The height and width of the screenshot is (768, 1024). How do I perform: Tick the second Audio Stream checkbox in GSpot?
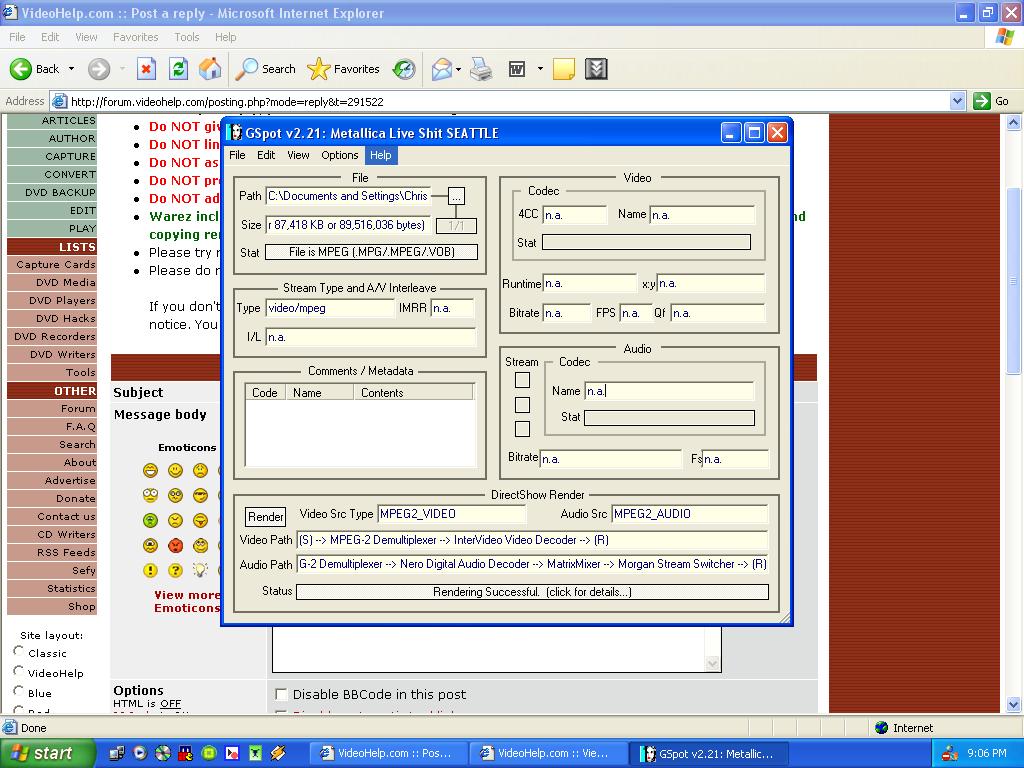(522, 405)
